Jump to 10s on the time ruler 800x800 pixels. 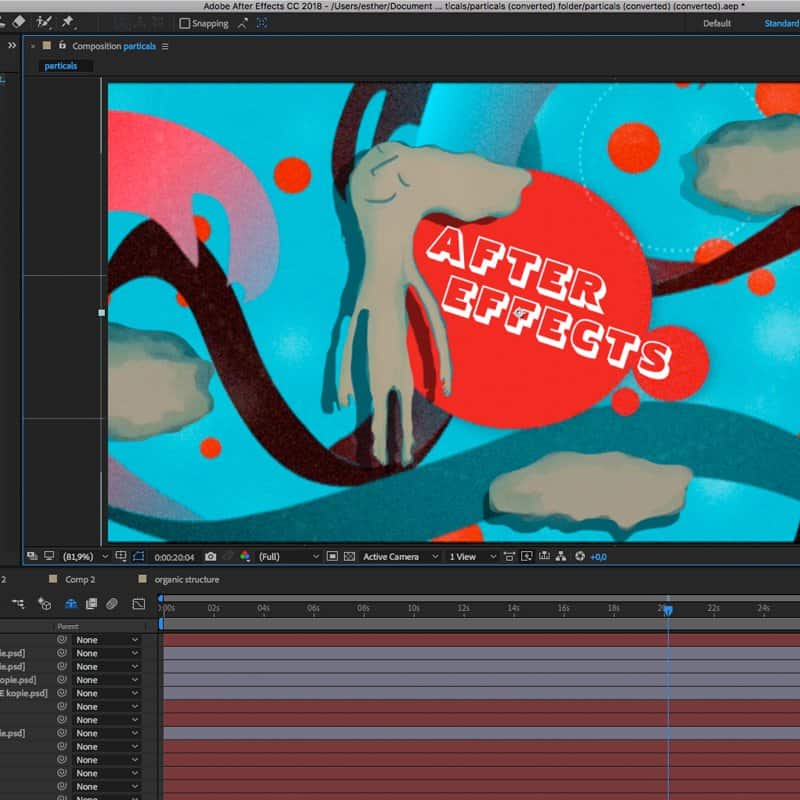tap(414, 608)
